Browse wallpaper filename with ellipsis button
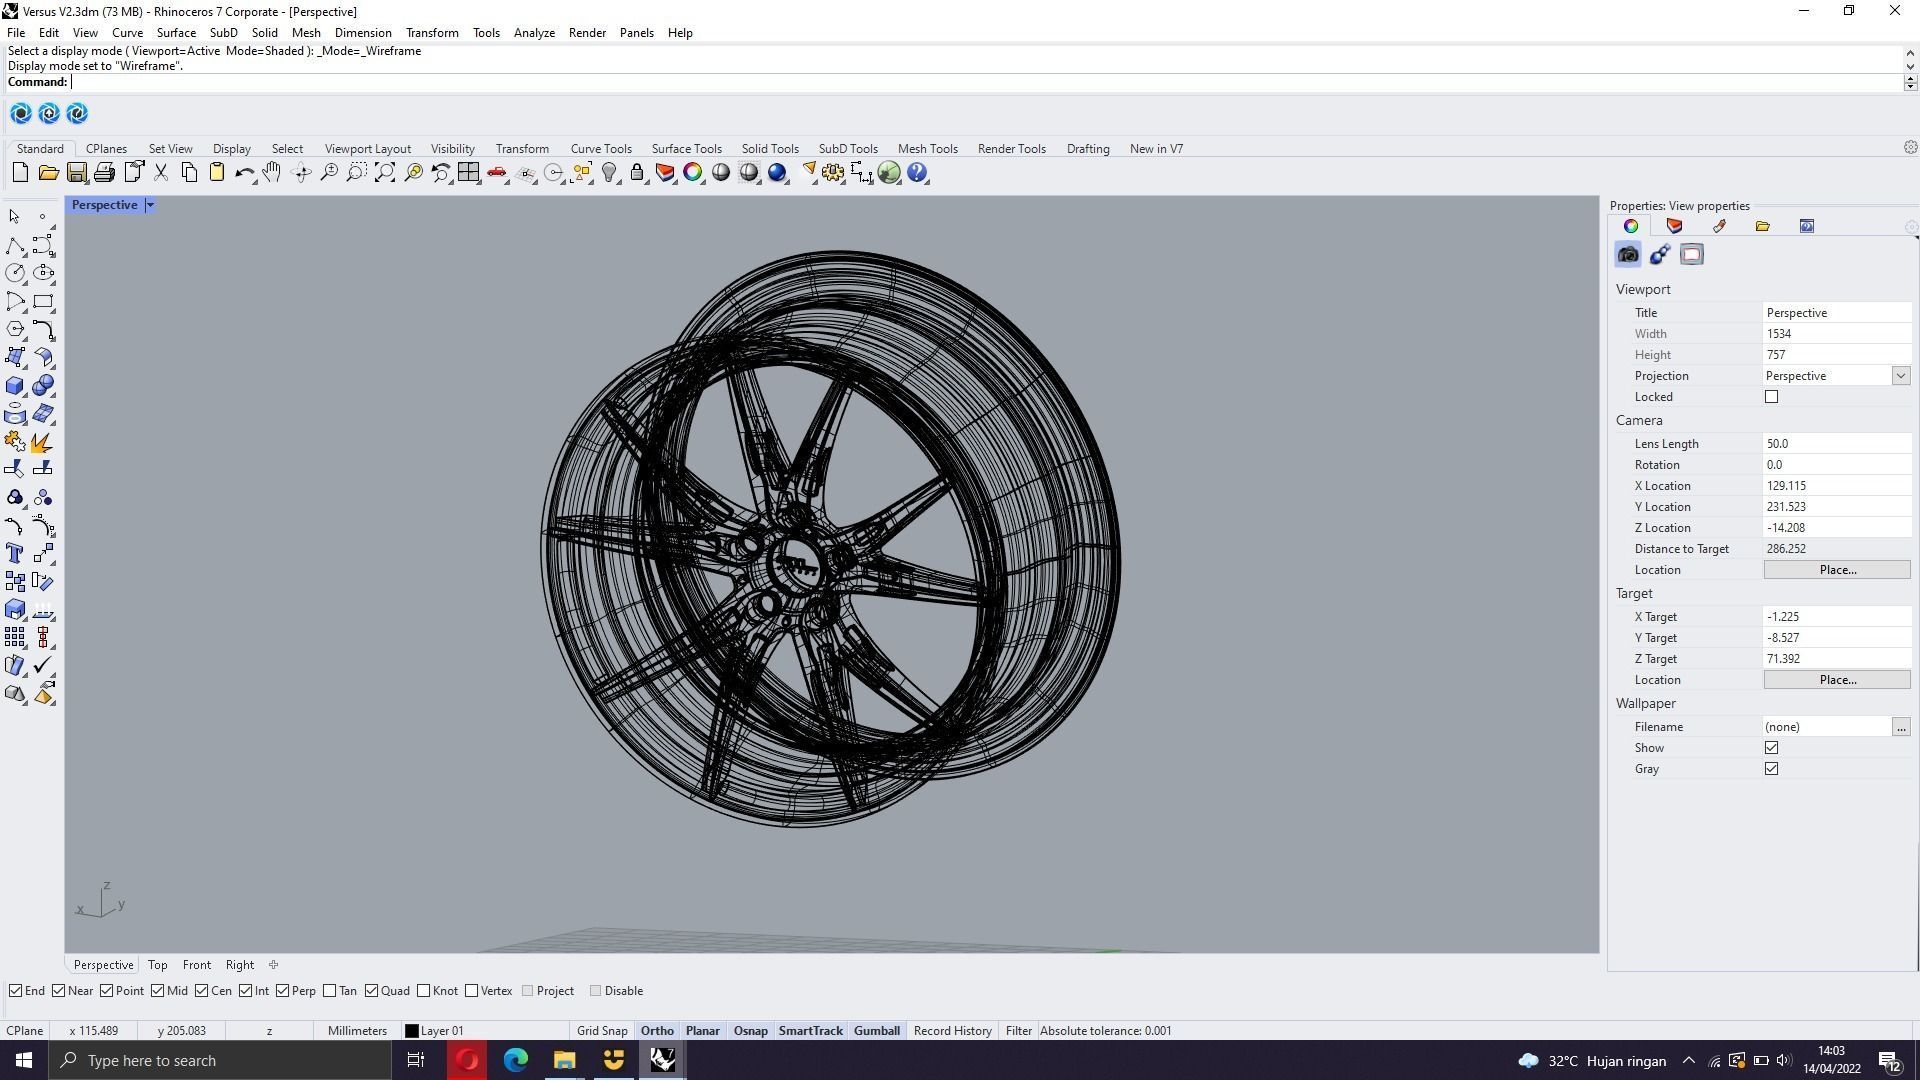 1901,727
